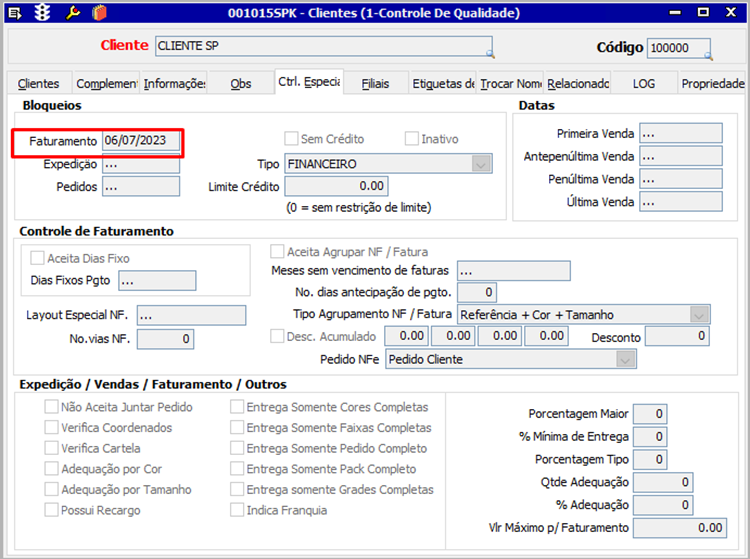The height and width of the screenshot is (559, 750).
Task: Switch to the Clientes tab
Action: tap(38, 84)
